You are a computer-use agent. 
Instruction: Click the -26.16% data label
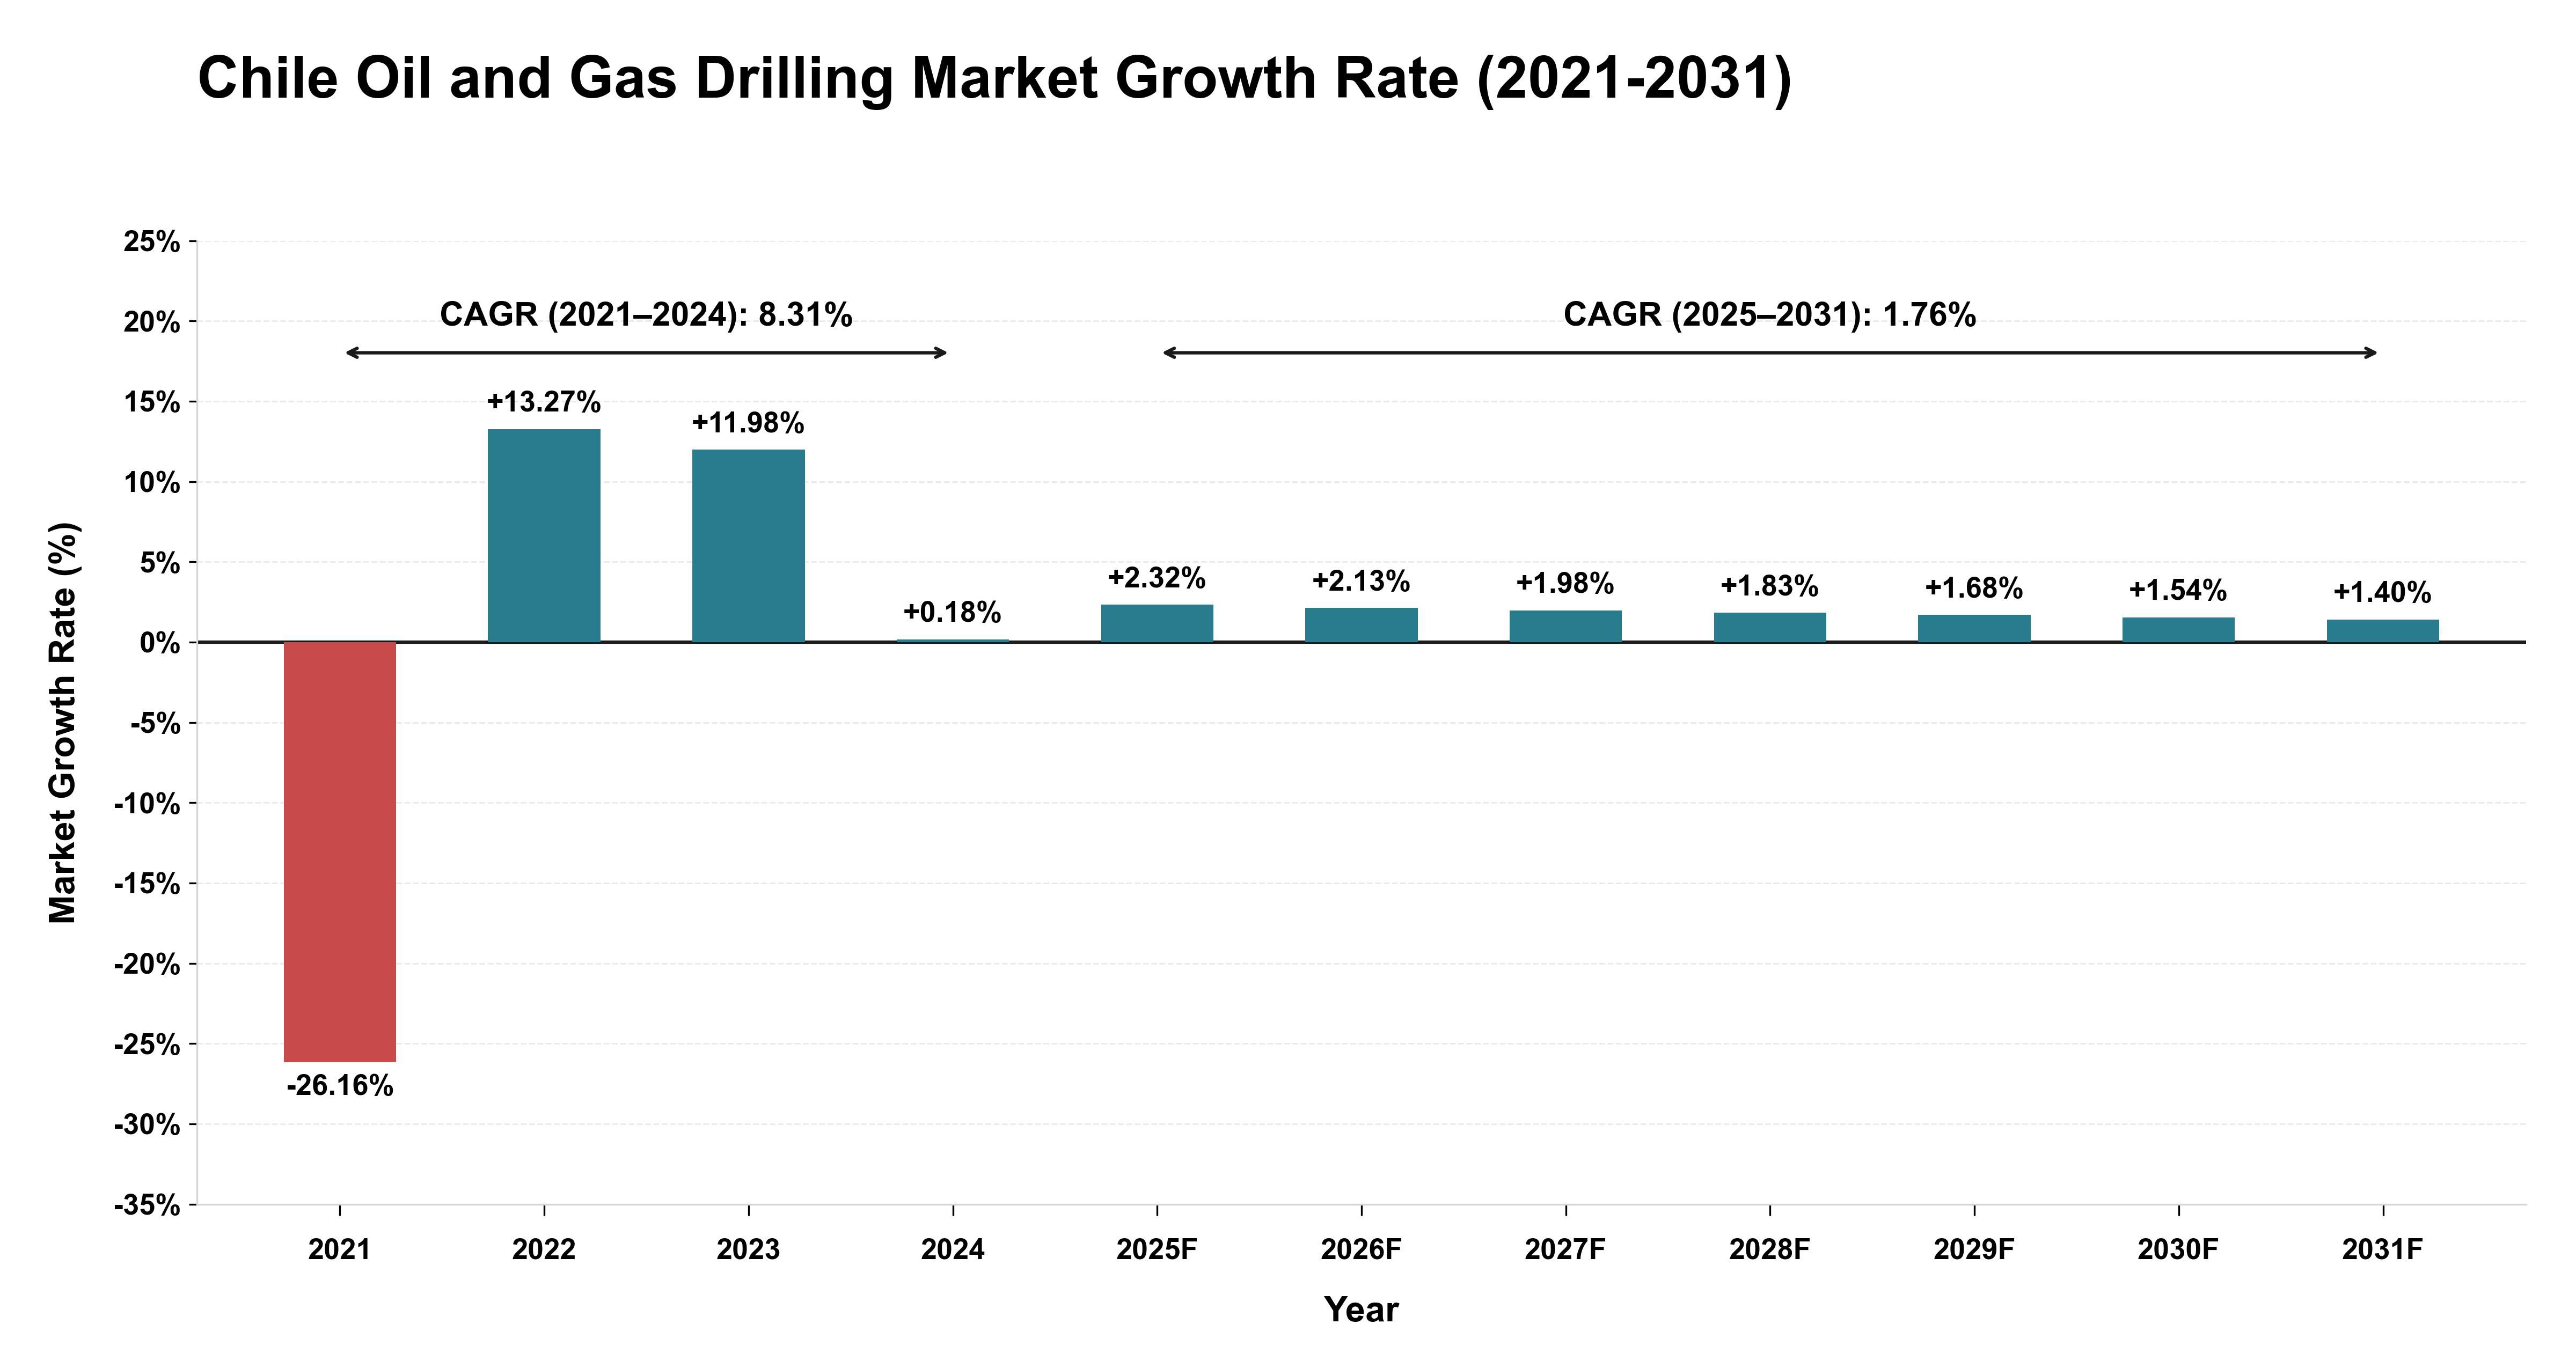tap(340, 1086)
